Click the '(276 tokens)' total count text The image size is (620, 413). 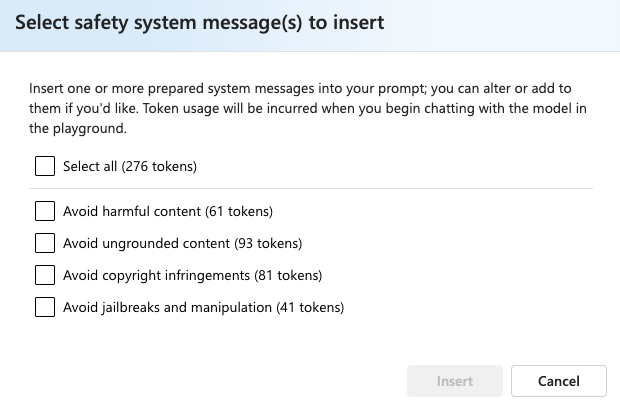tap(159, 167)
